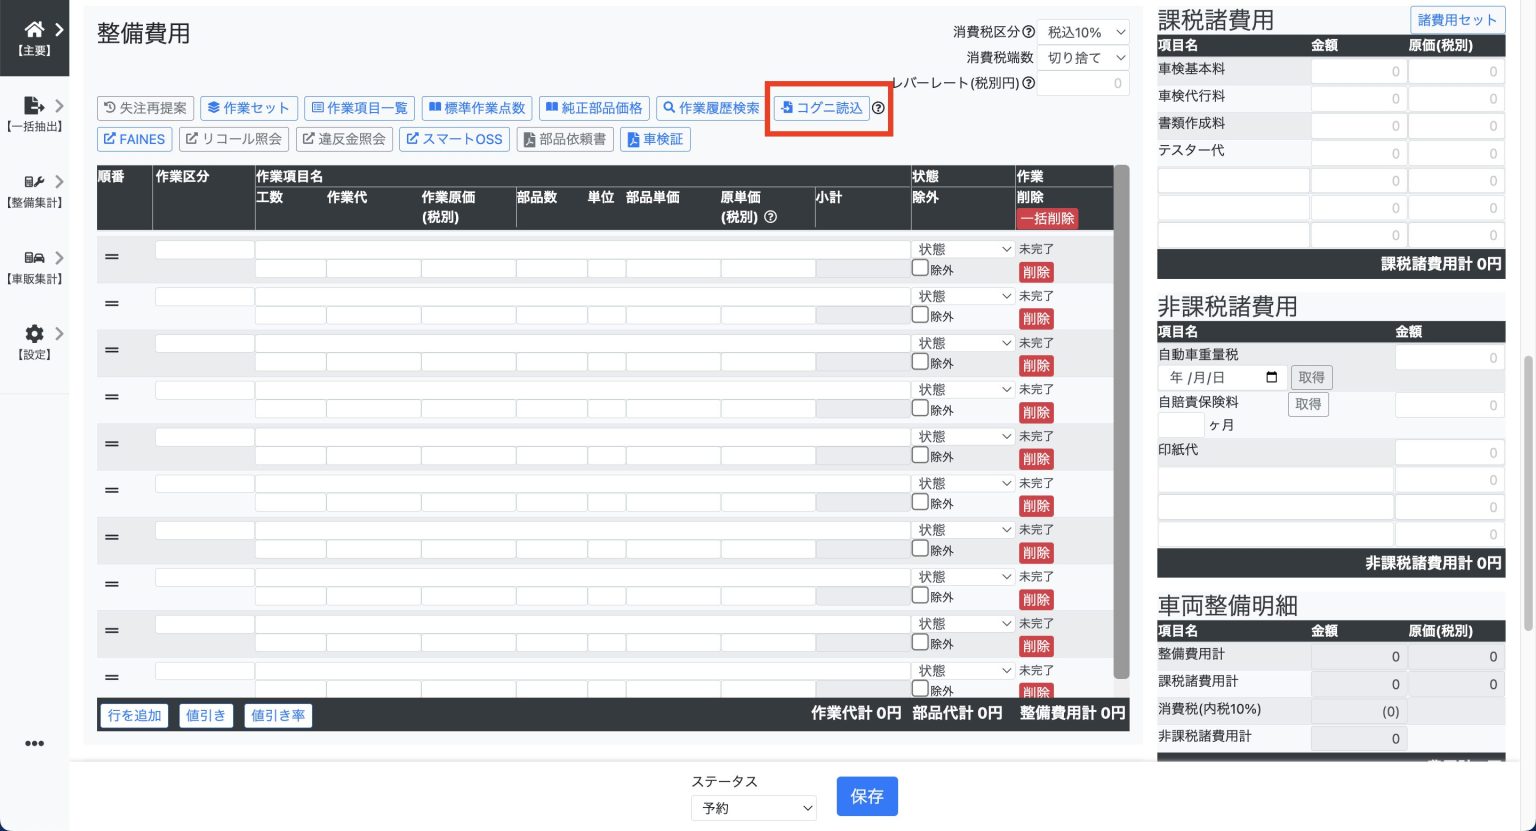Open the 設定 gear icon
This screenshot has width=1536, height=831.
pyautogui.click(x=34, y=334)
